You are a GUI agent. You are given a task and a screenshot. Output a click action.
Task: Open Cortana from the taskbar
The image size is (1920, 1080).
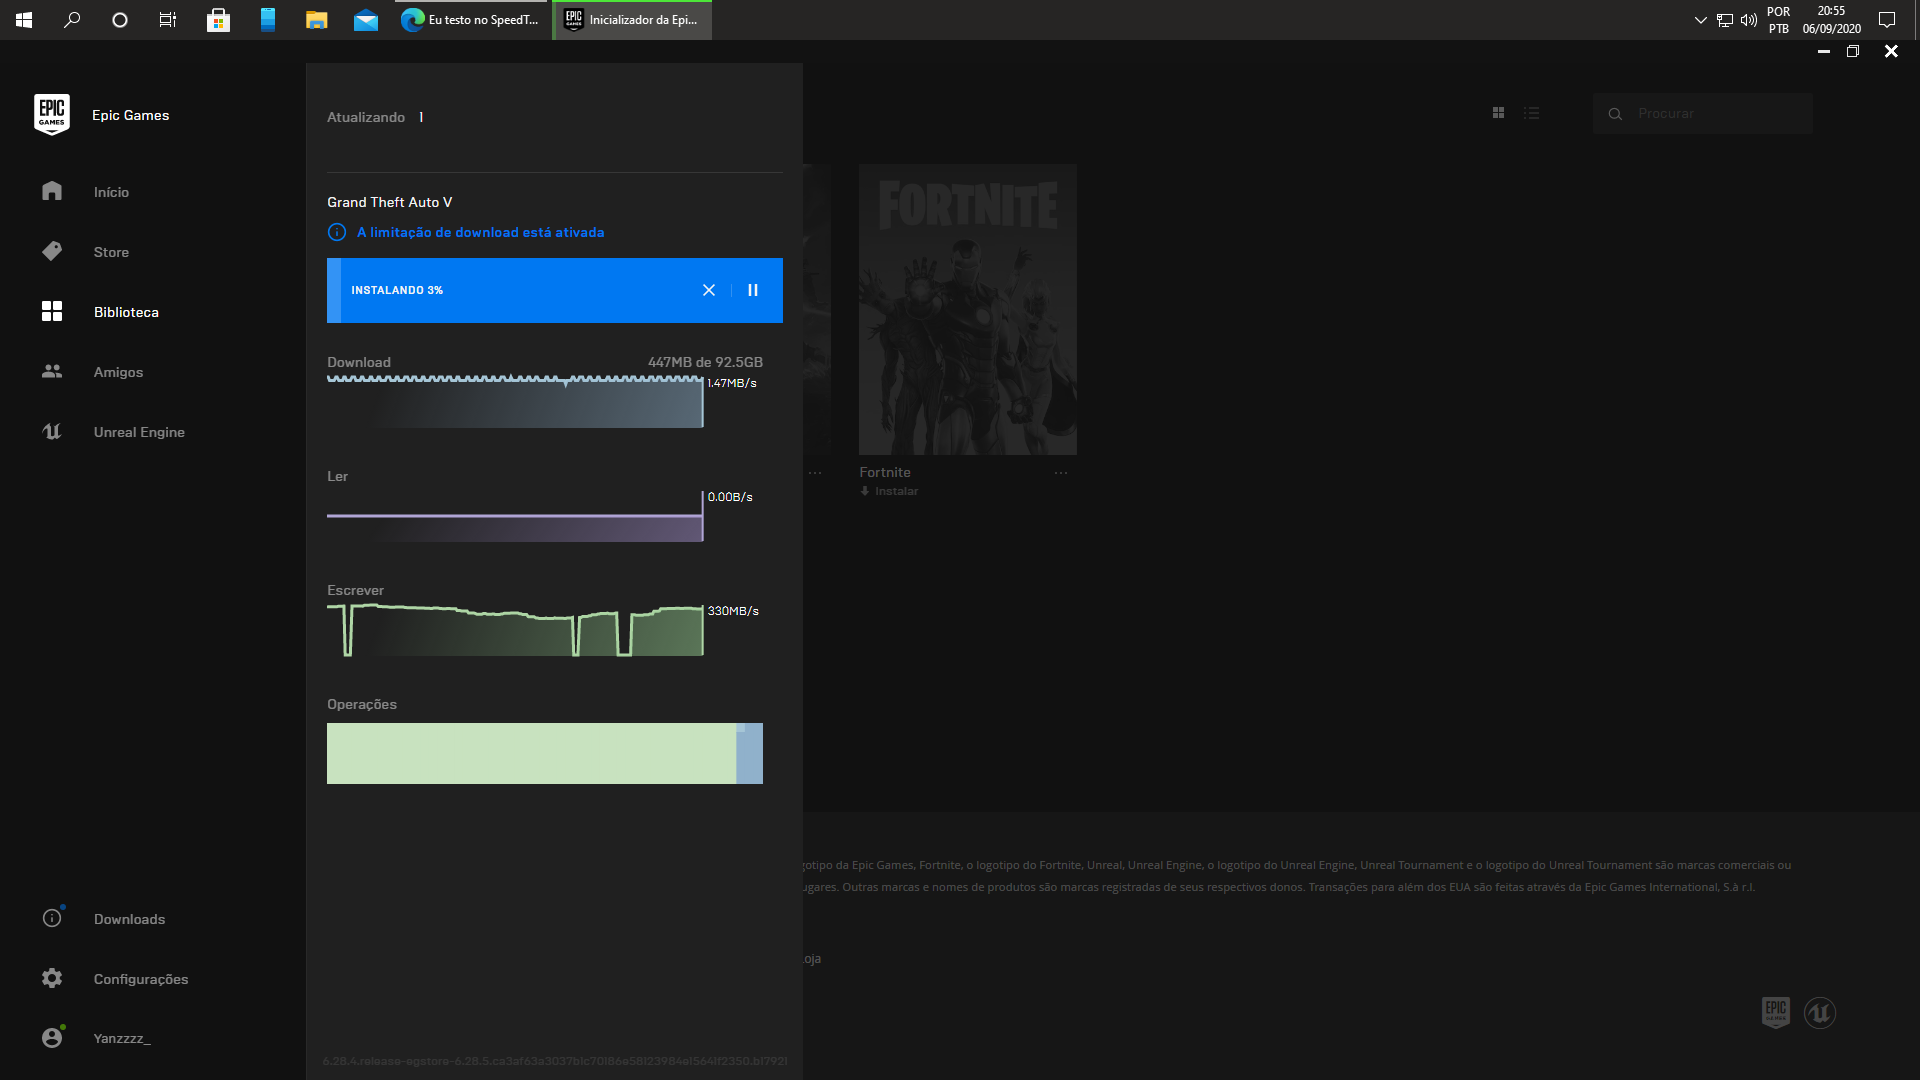[x=120, y=20]
